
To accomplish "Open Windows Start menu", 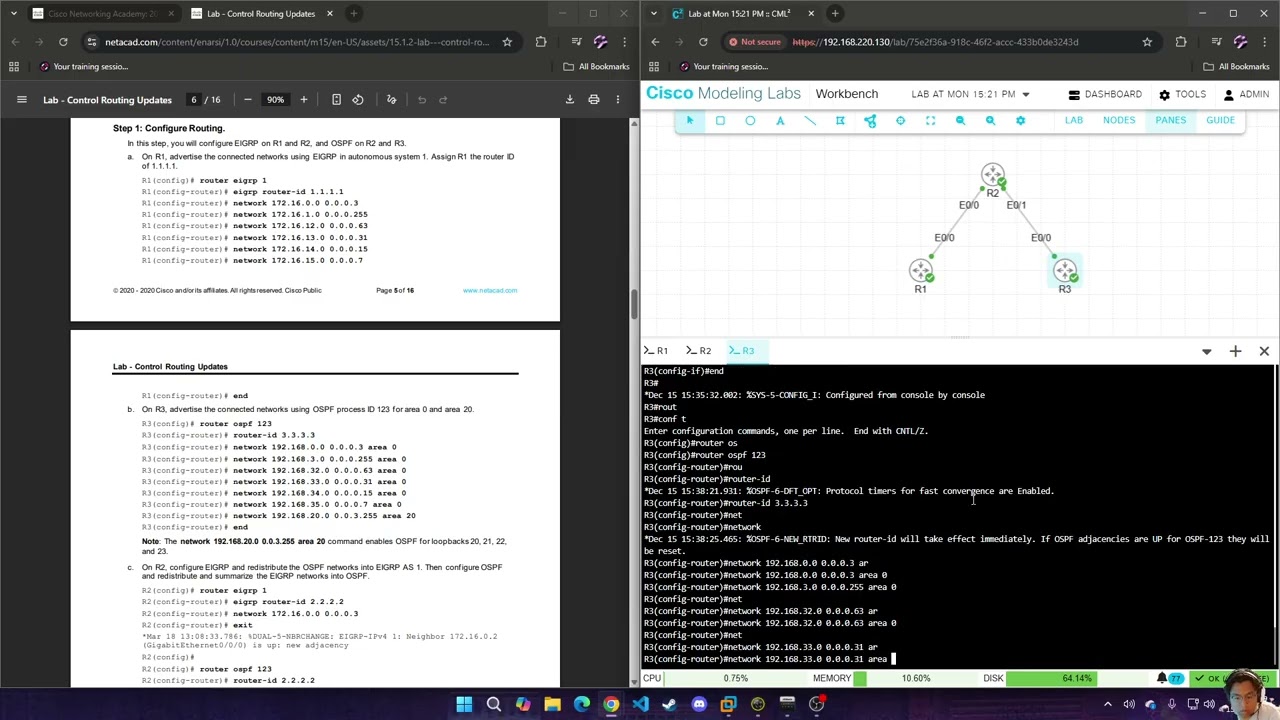I will tap(464, 704).
